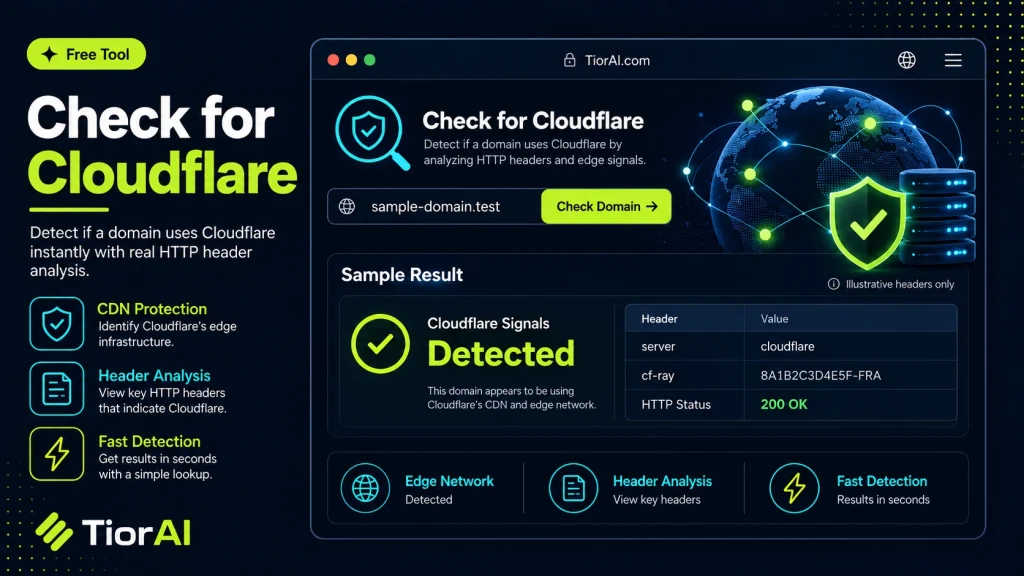The height and width of the screenshot is (576, 1024).
Task: Click the server rack illustration
Action: coord(938,217)
